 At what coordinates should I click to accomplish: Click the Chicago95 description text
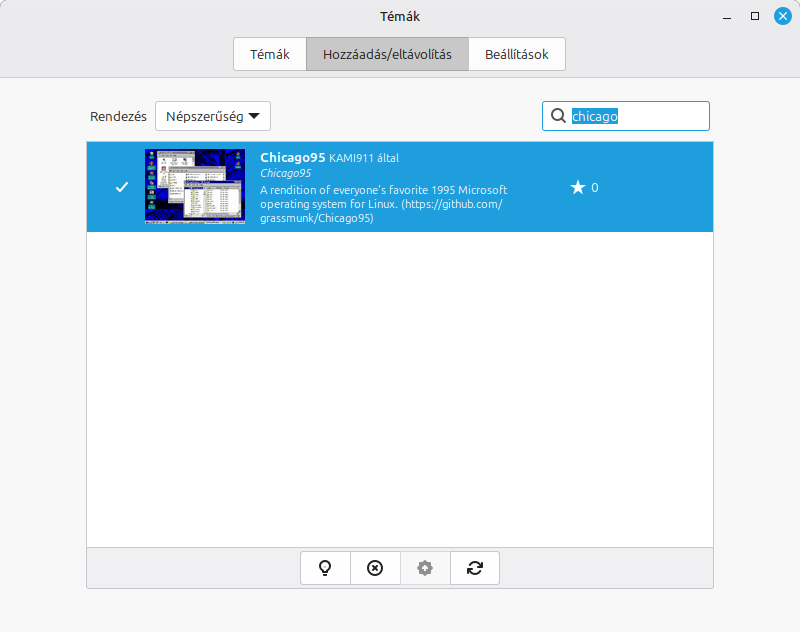[x=384, y=204]
